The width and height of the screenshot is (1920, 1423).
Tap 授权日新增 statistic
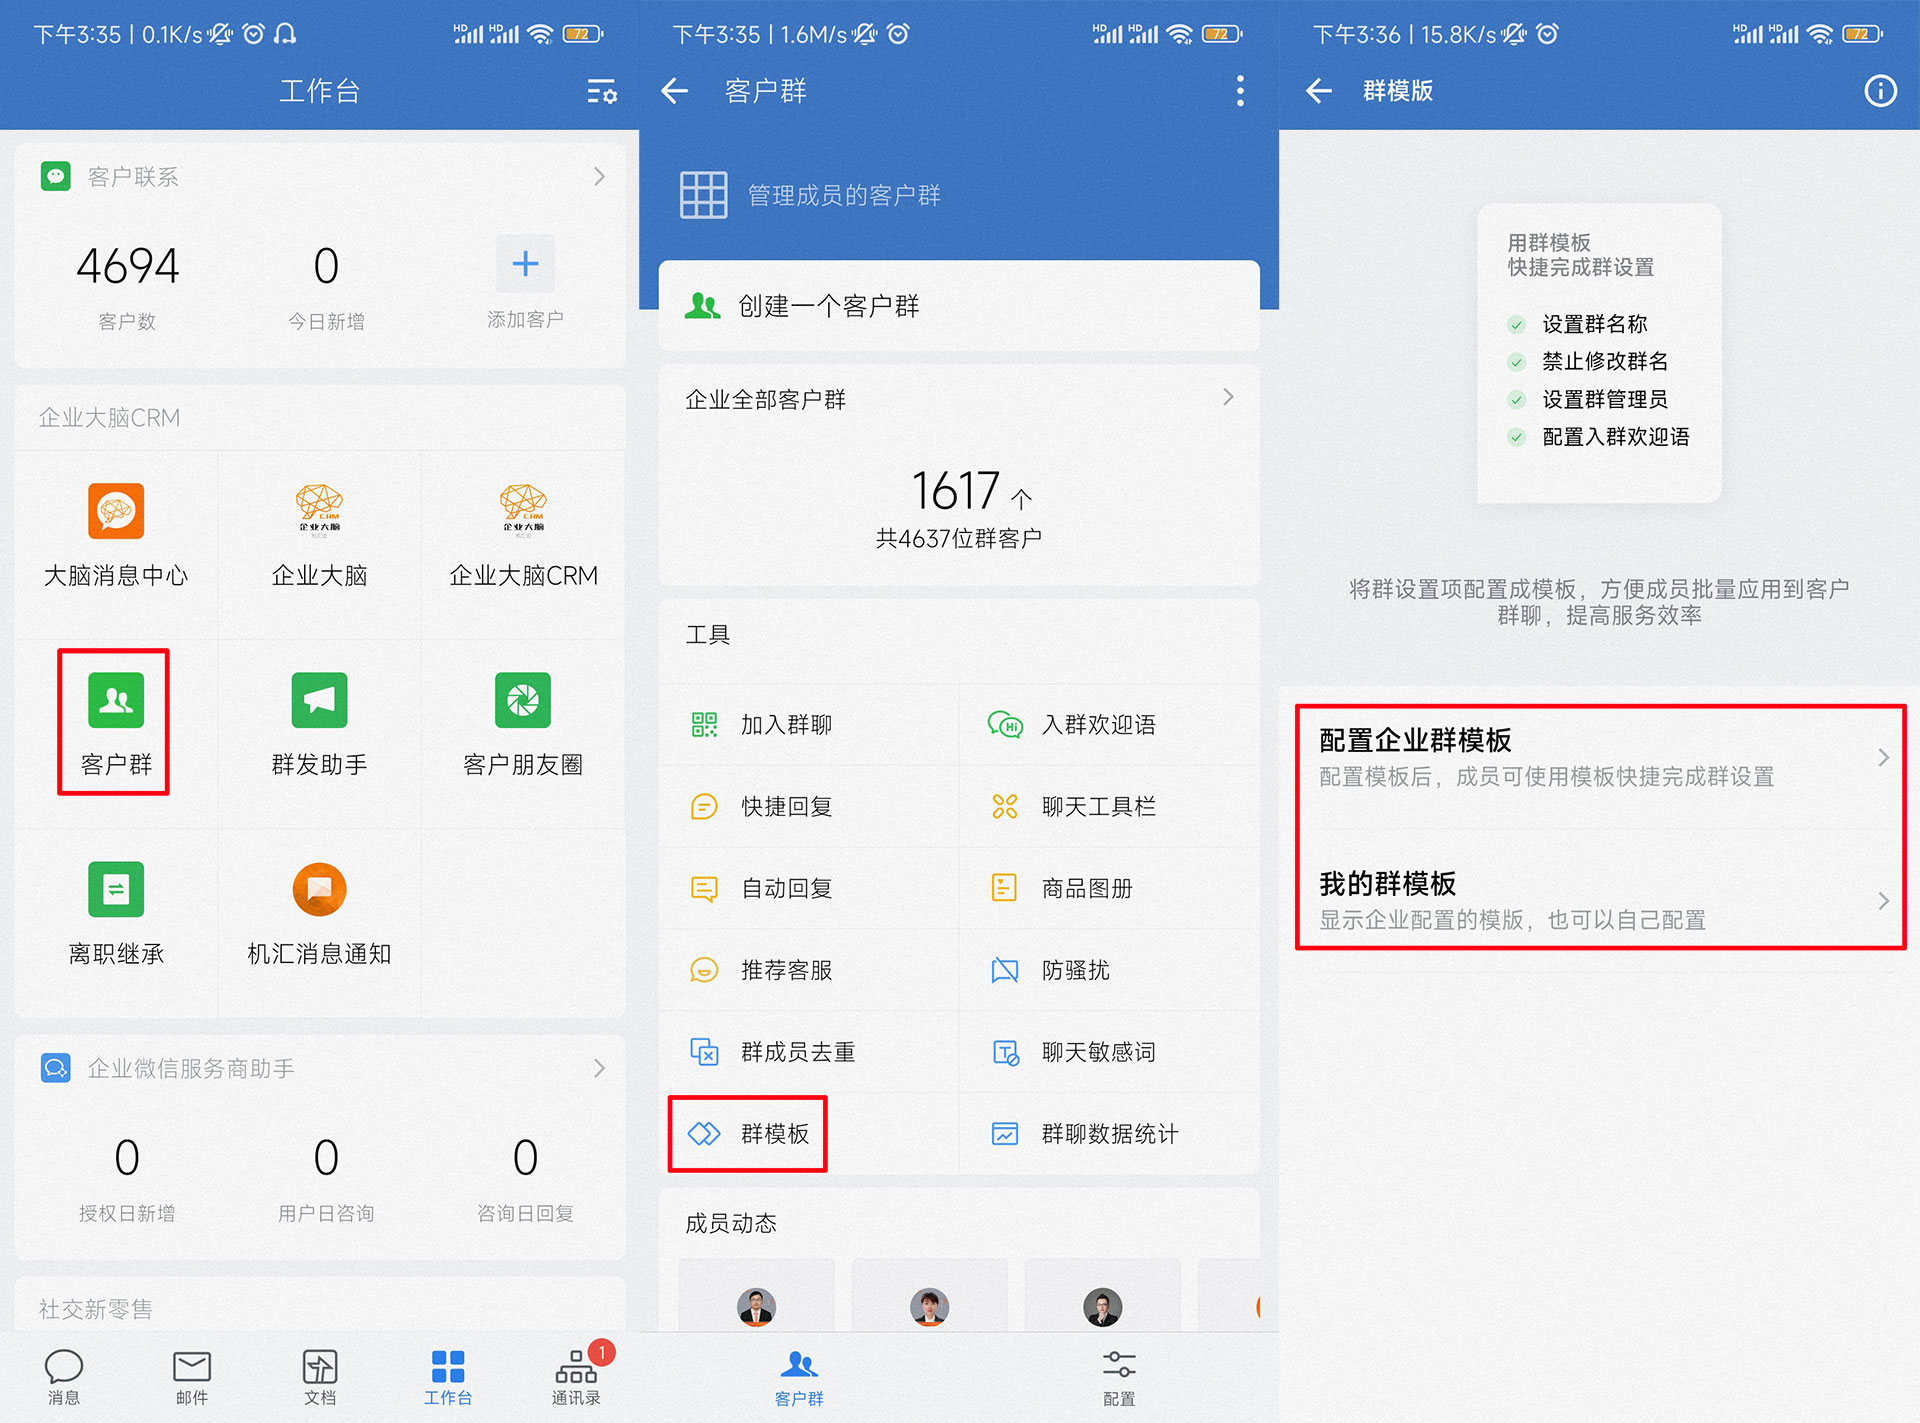(x=127, y=1178)
